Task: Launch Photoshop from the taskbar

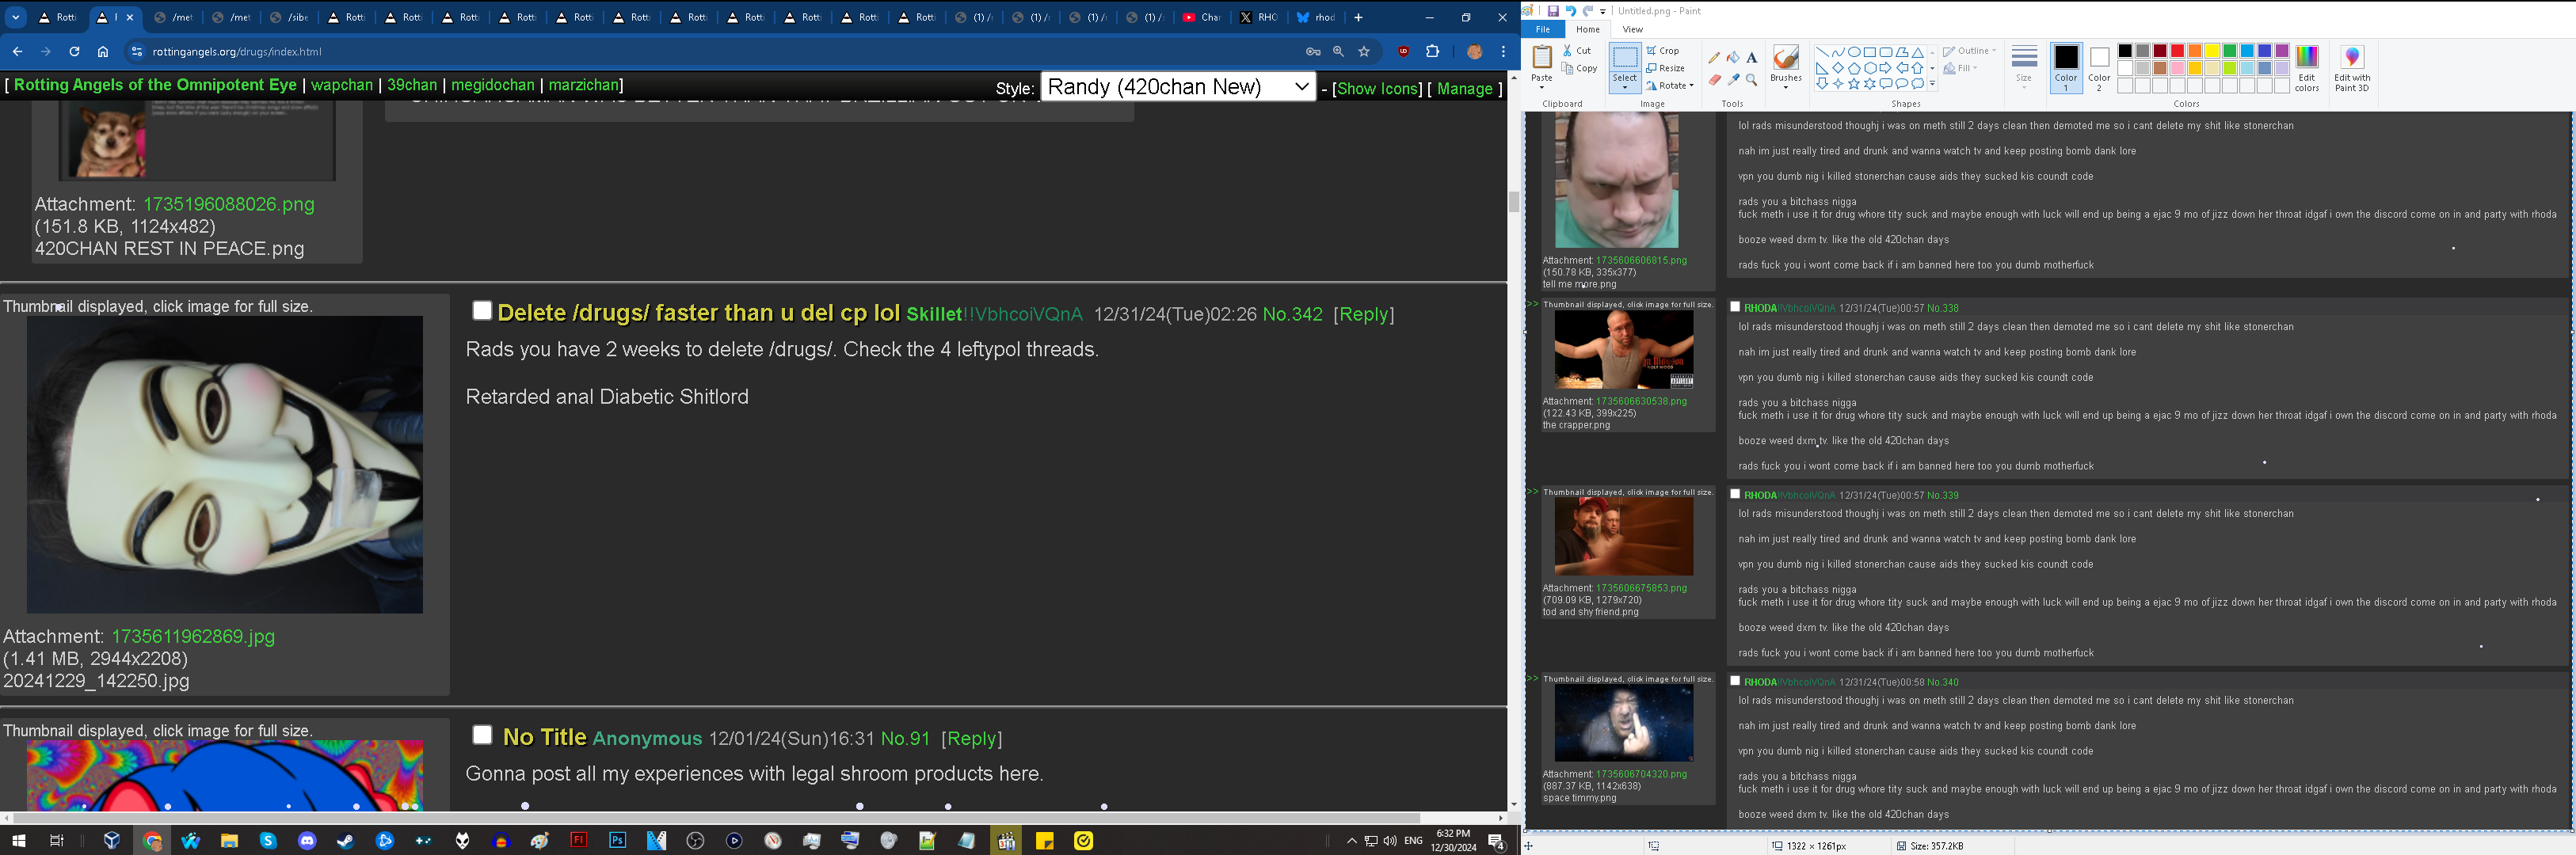Action: [x=617, y=841]
